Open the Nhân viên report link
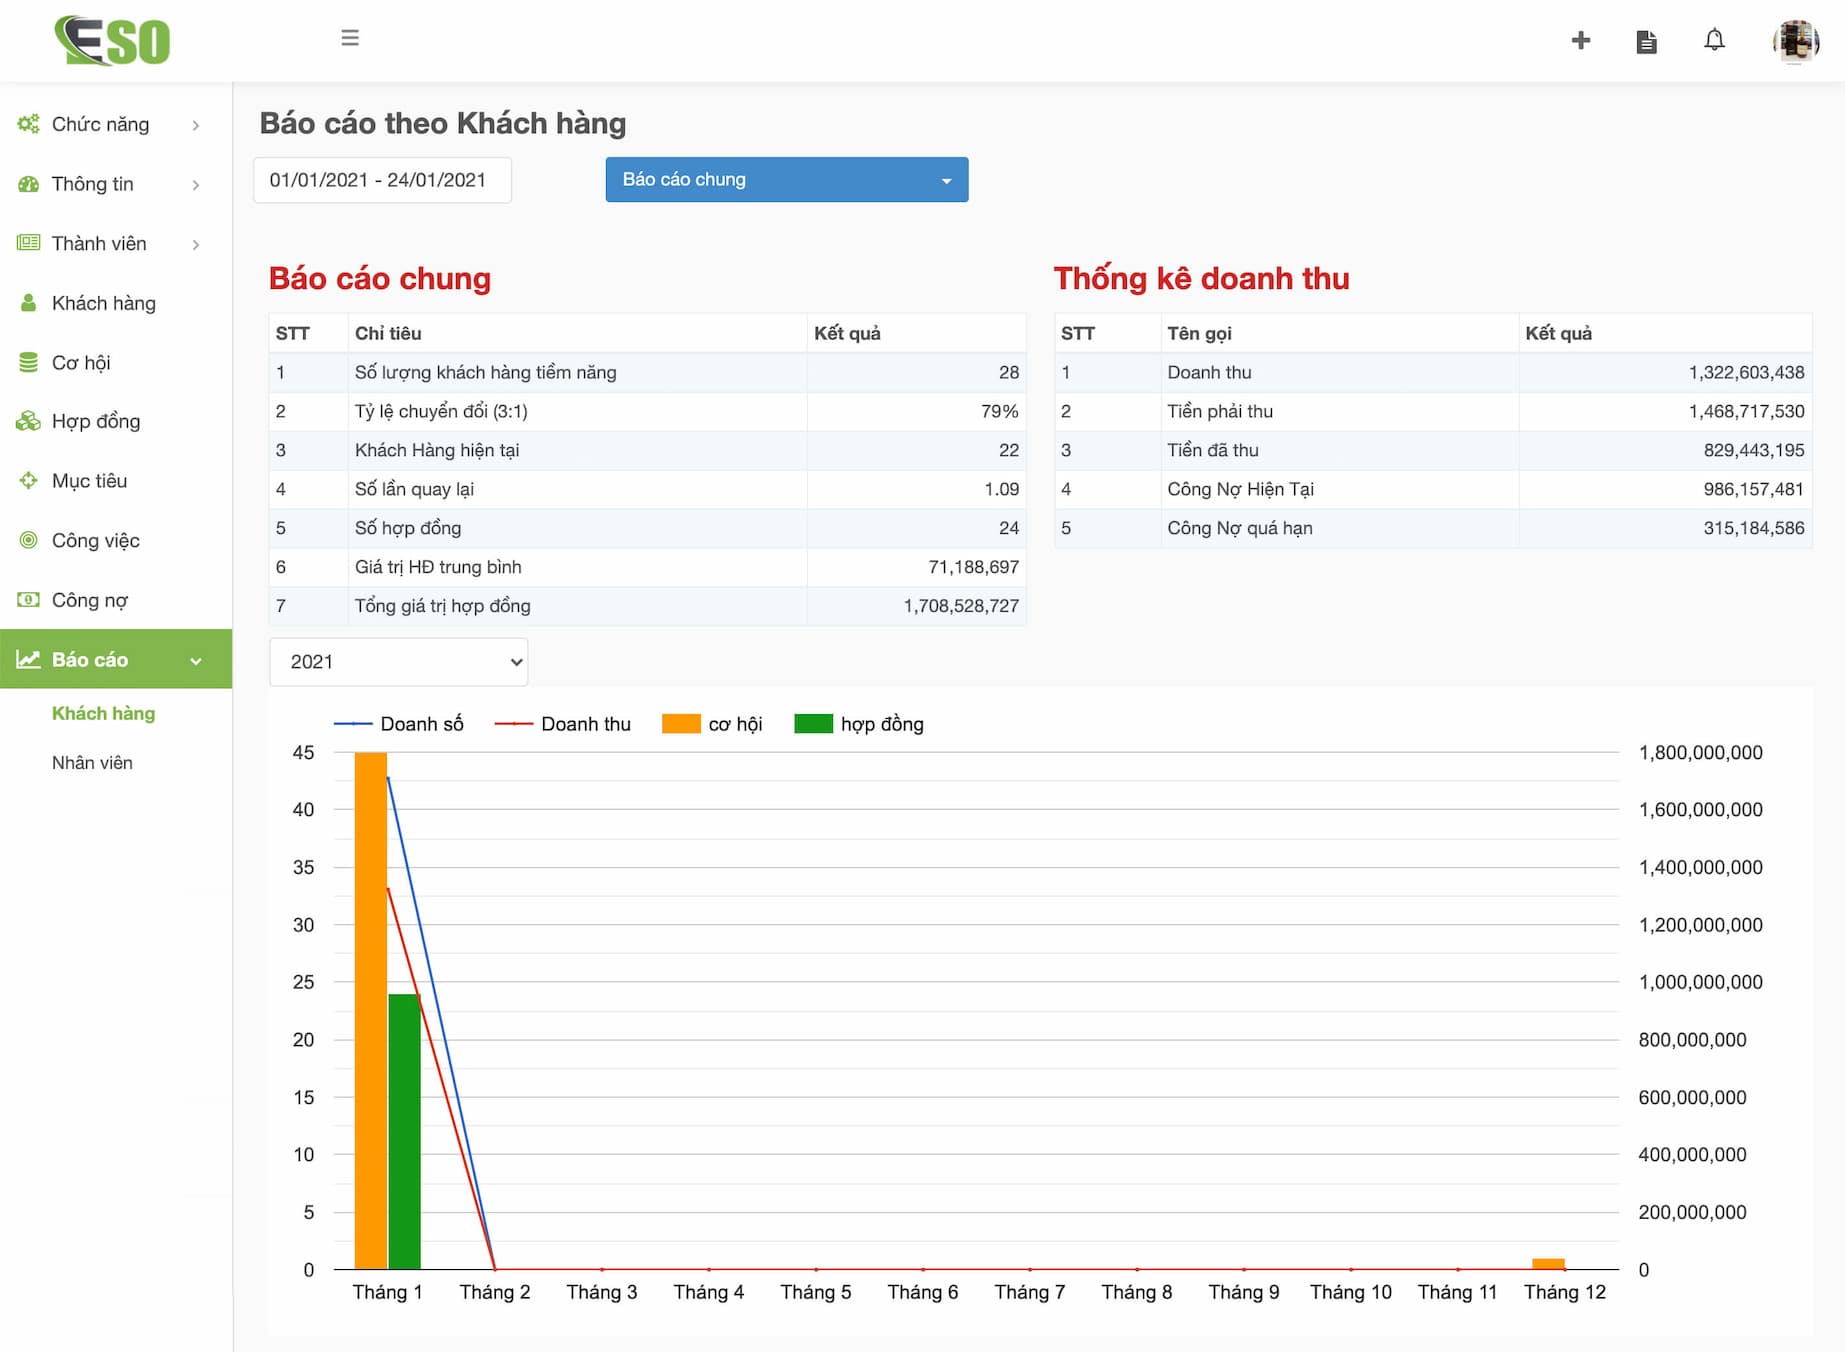Image resolution: width=1845 pixels, height=1352 pixels. click(92, 763)
